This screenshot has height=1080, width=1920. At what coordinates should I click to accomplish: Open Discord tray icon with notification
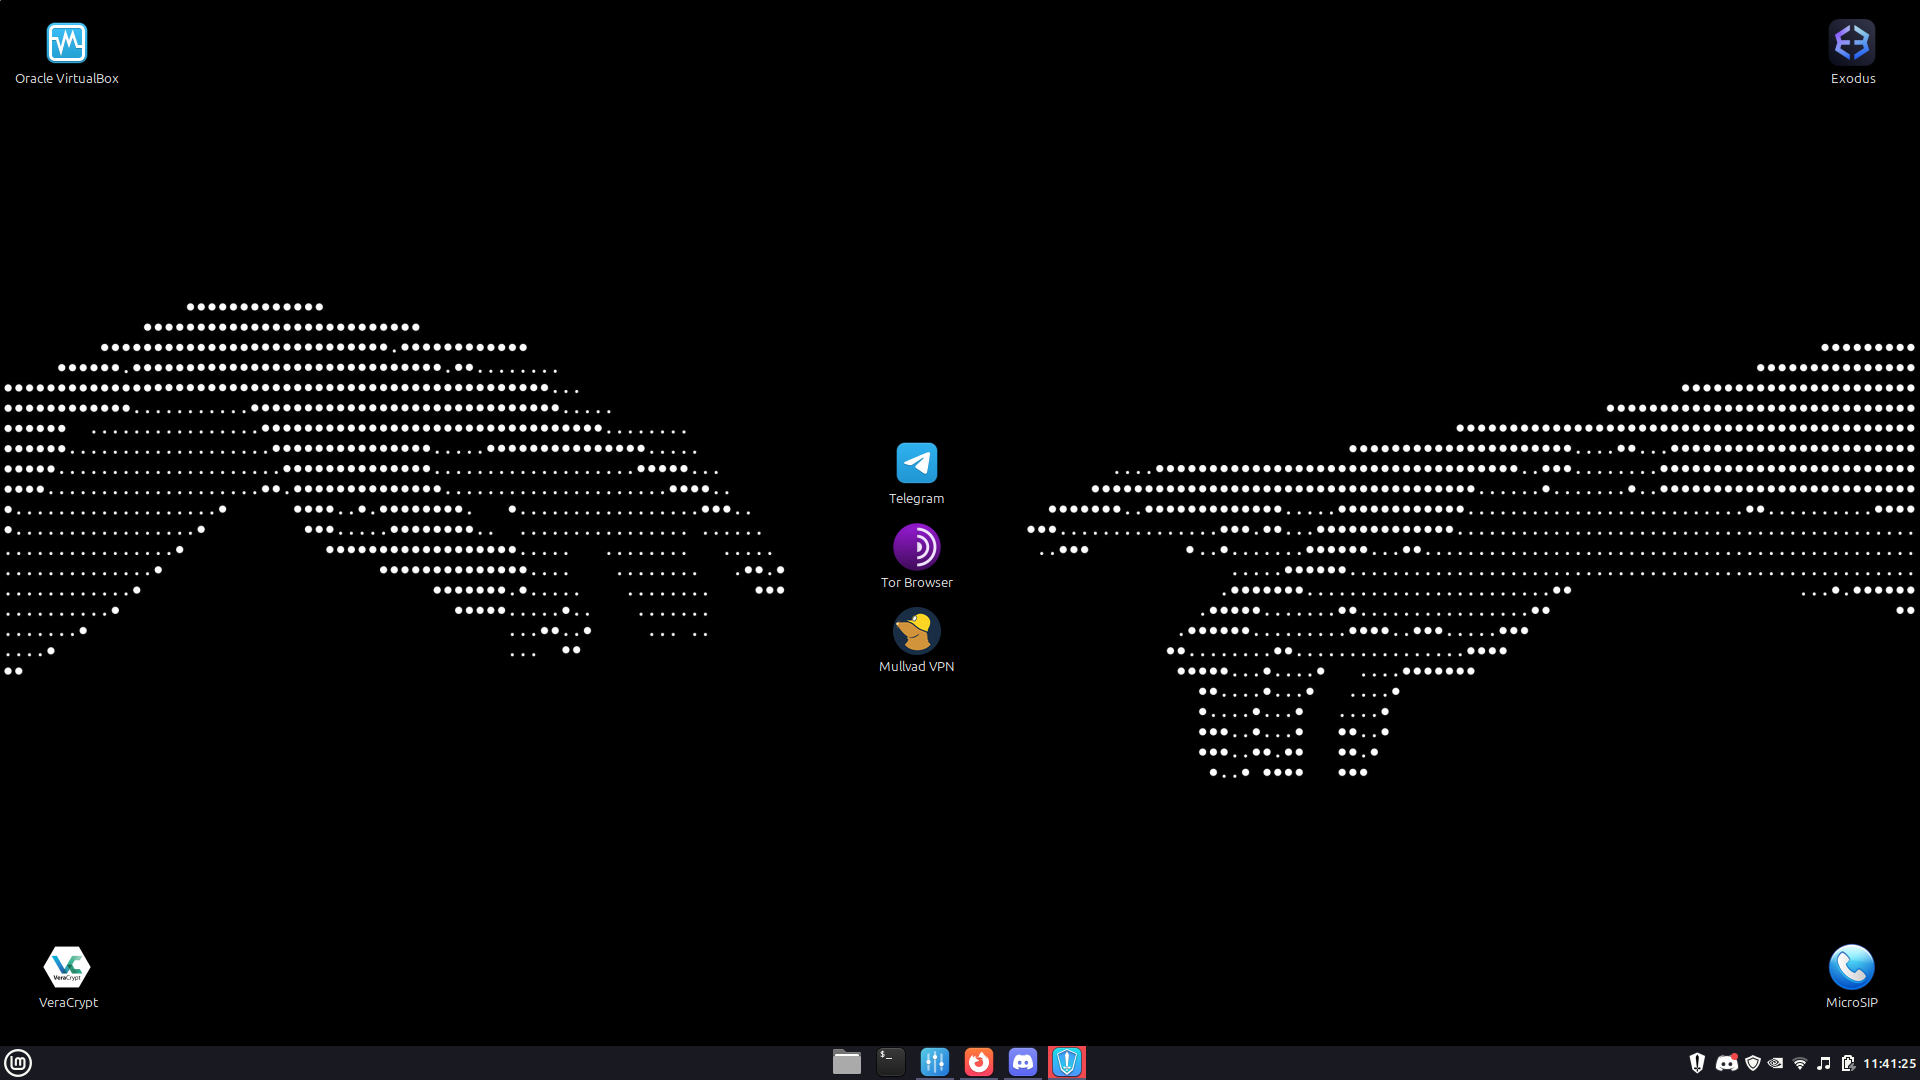click(x=1726, y=1063)
